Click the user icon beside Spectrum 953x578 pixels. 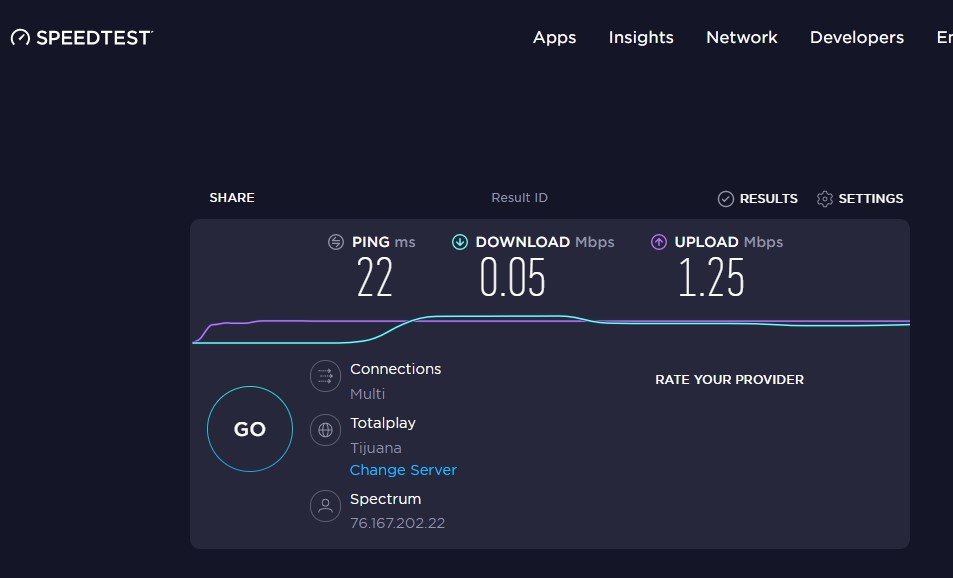[325, 507]
